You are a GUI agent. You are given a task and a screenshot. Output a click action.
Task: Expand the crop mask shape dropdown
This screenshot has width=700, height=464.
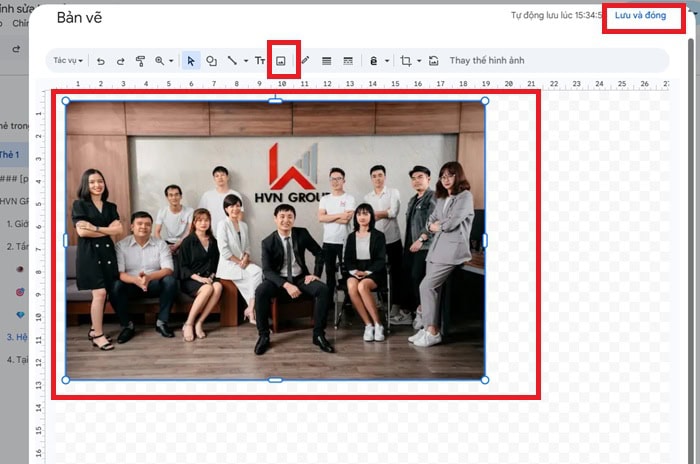click(x=419, y=61)
